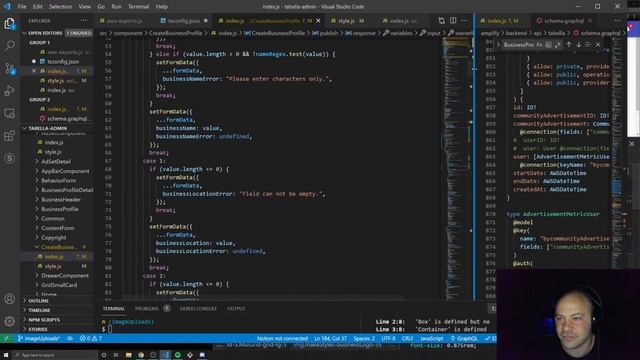Click the remote indicator in status bar
Image resolution: width=640 pixels, height=360 pixels.
pyautogui.click(x=7, y=338)
